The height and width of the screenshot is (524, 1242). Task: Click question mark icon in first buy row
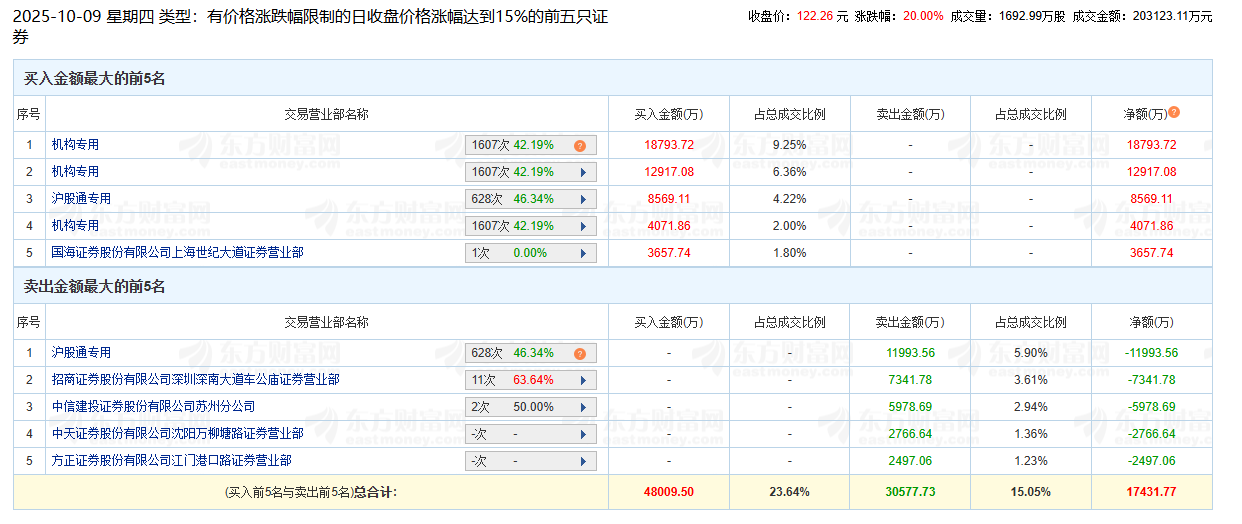(x=579, y=146)
